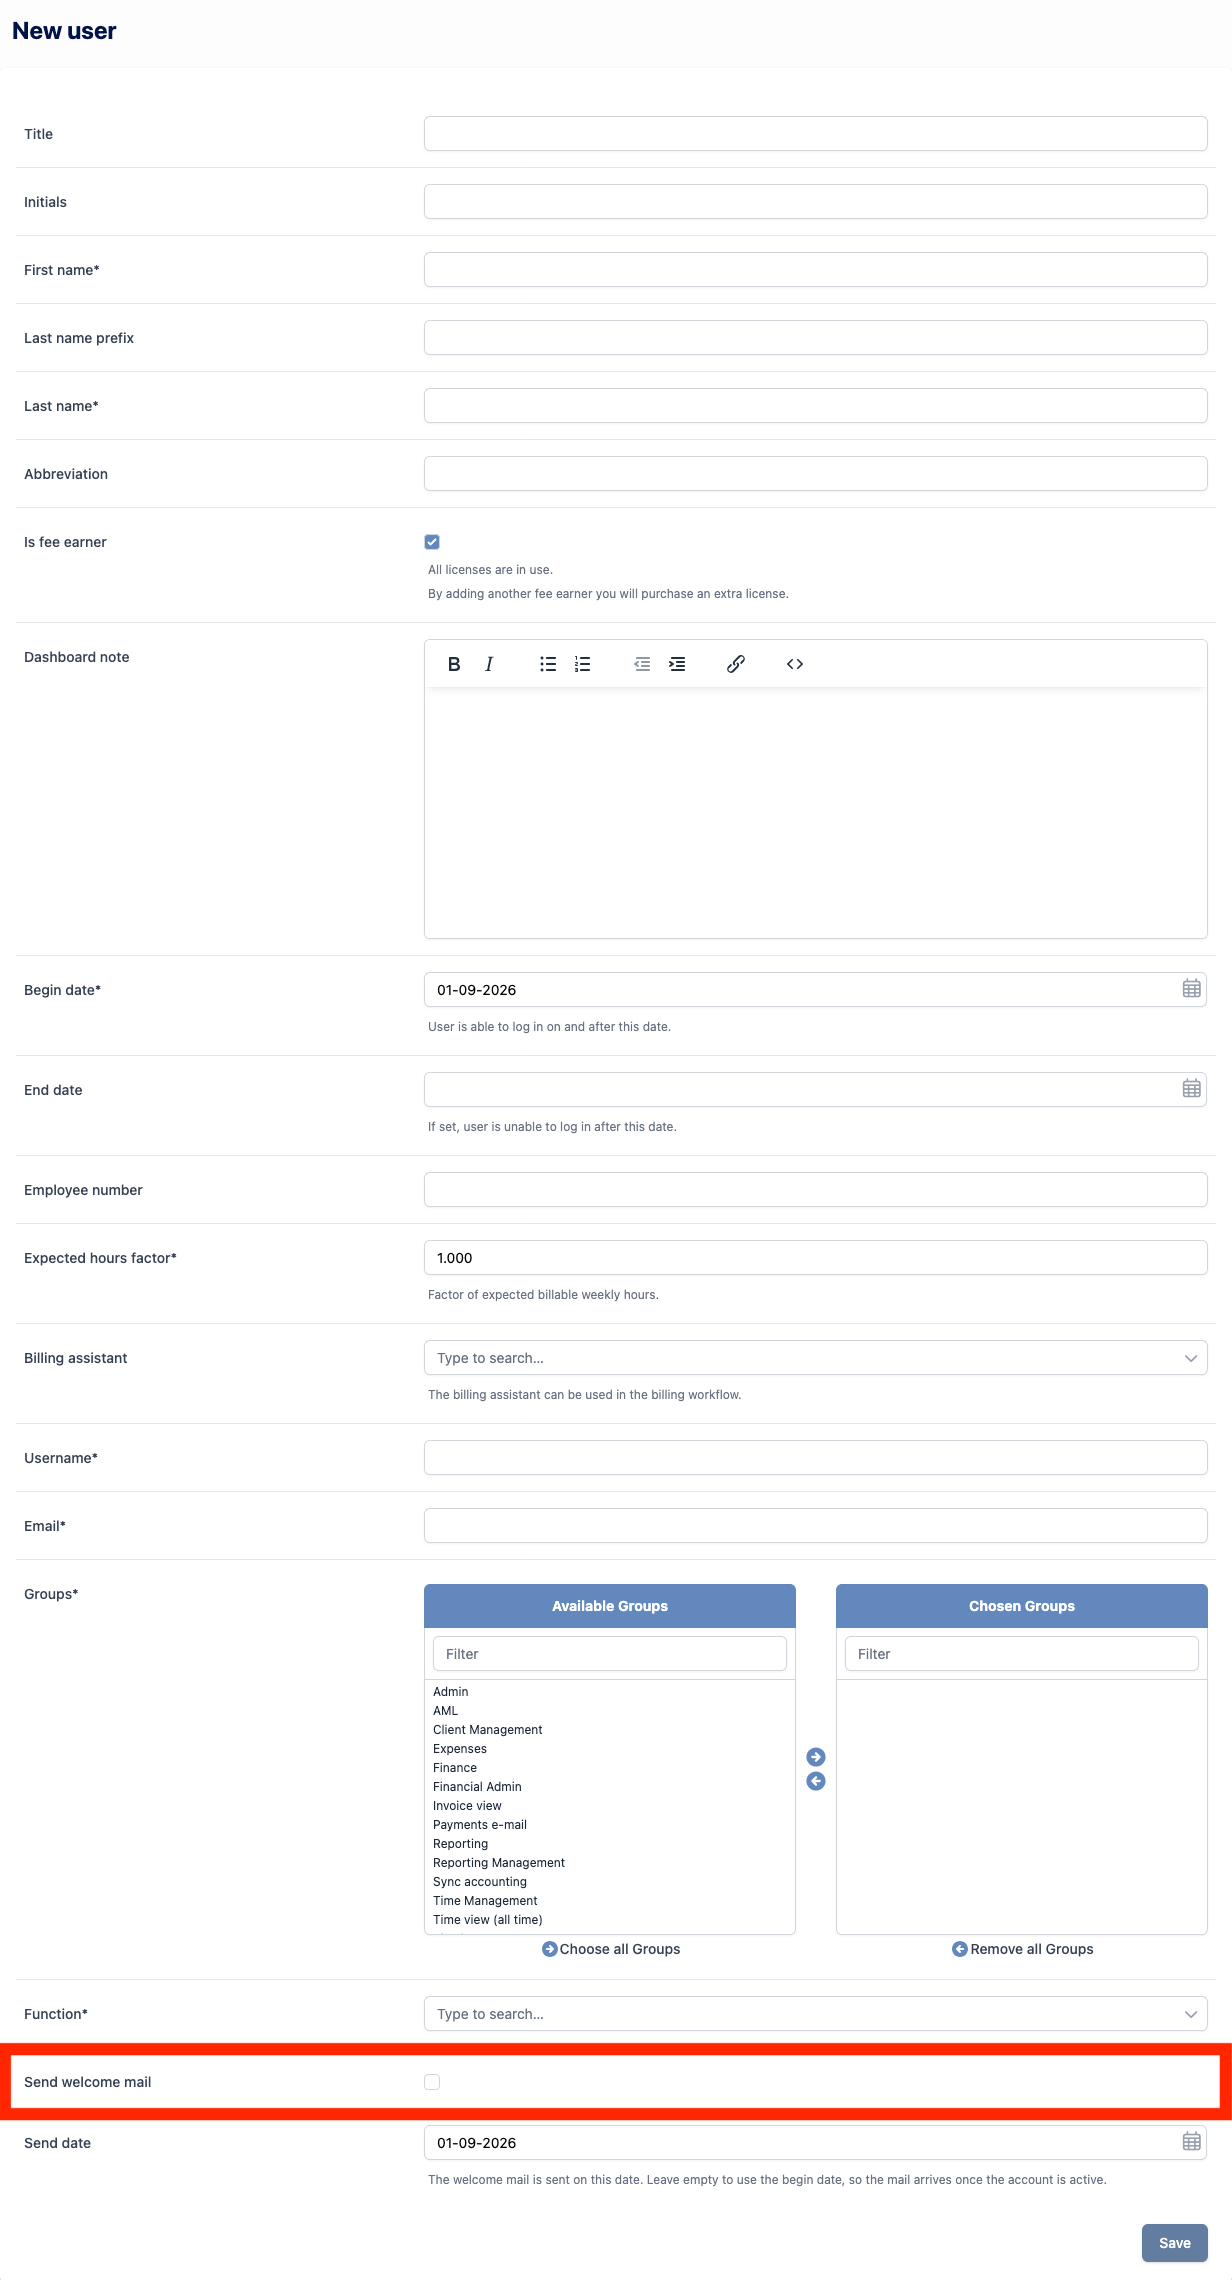
Task: Remove all Groups
Action: pos(1023,1949)
